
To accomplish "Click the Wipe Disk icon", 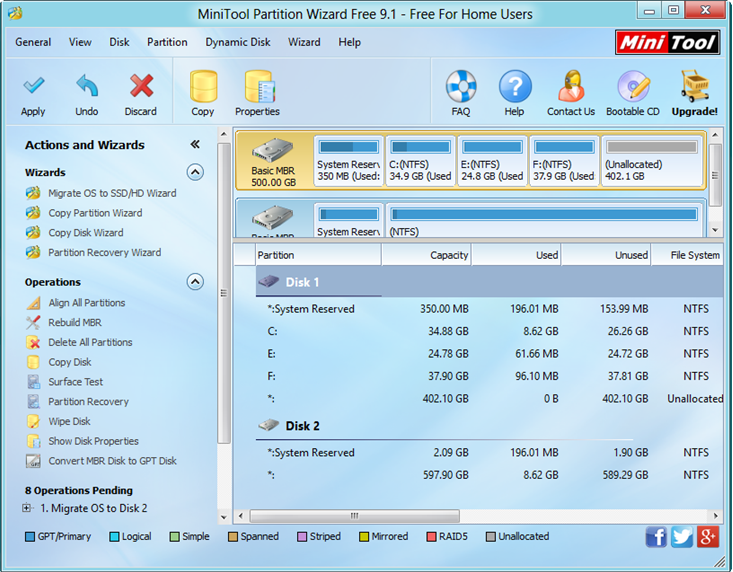I will tap(34, 422).
